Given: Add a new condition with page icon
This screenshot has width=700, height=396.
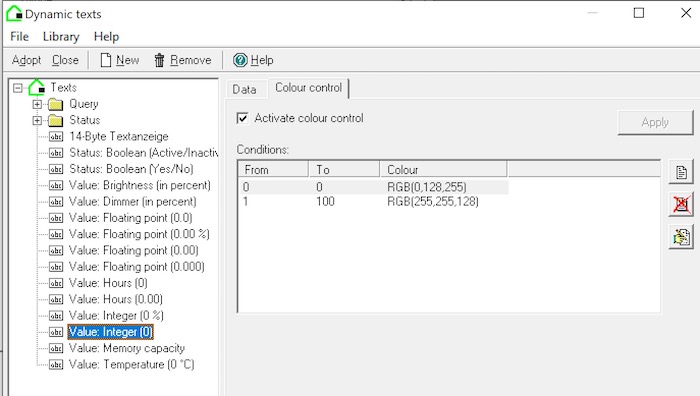Looking at the screenshot, I should click(681, 172).
